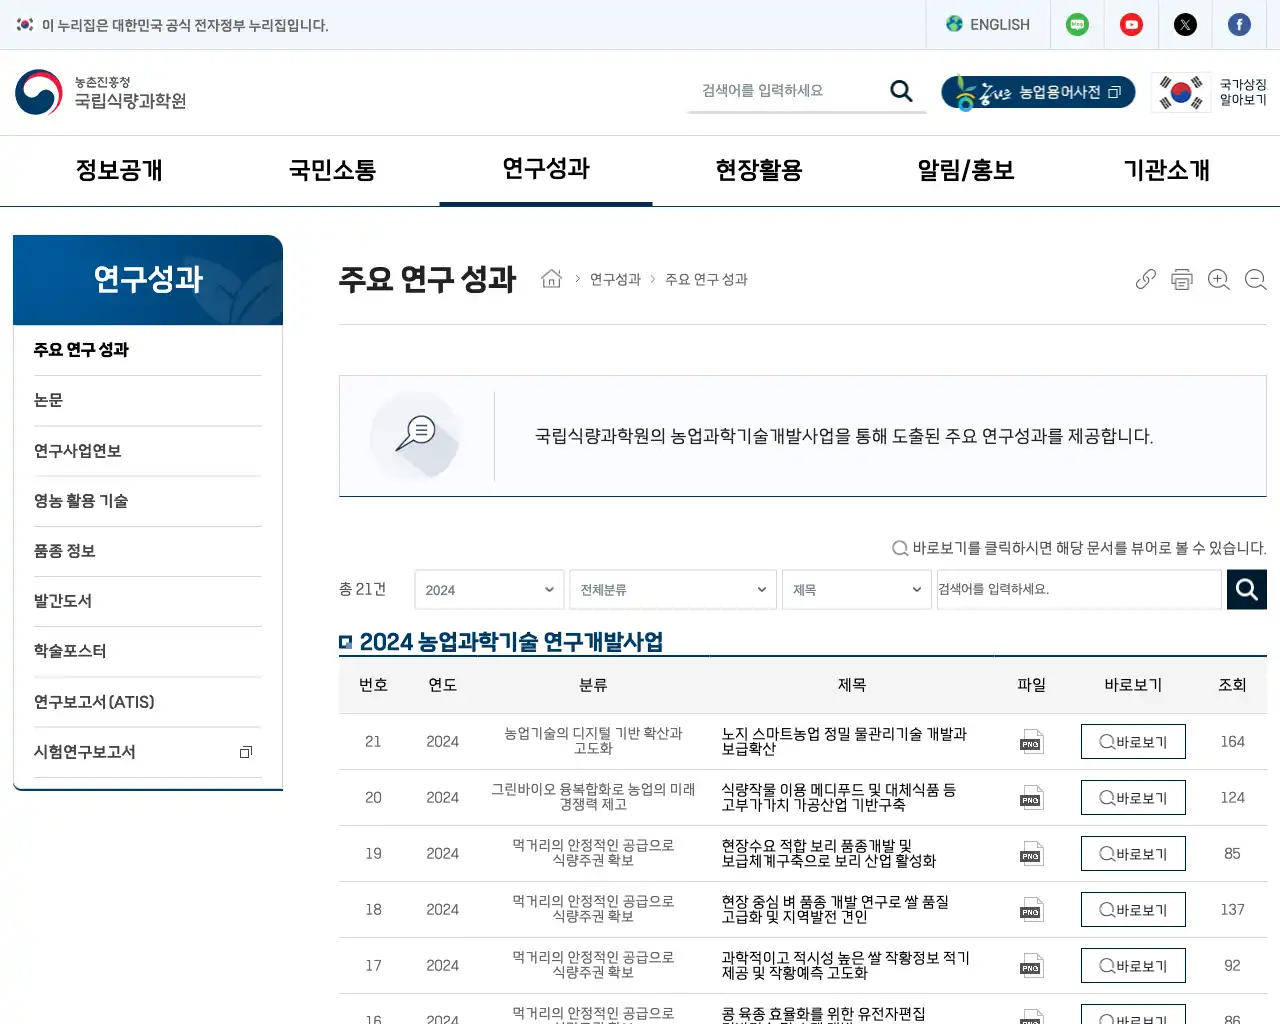The width and height of the screenshot is (1280, 1024).
Task: Open the X social media icon
Action: click(x=1185, y=24)
